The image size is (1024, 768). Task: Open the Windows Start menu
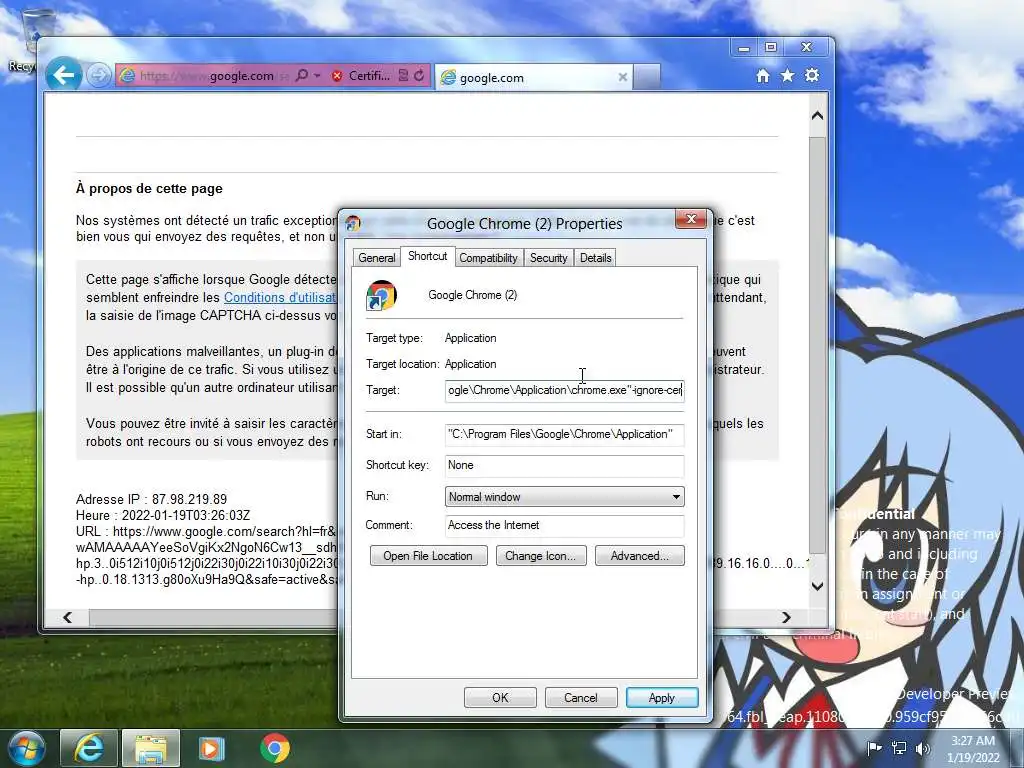pos(27,748)
